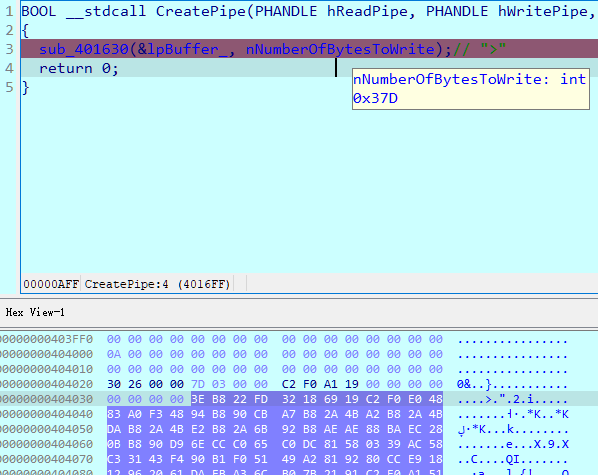Screen dimensions: 598x475
Task: Select the &lpBuffer_ argument
Action: [x=182, y=49]
